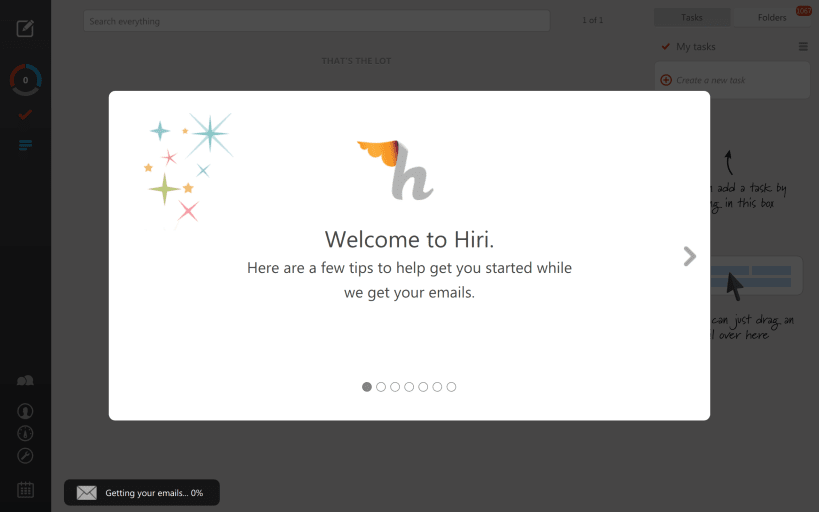Click the Create a new task field

(x=732, y=80)
